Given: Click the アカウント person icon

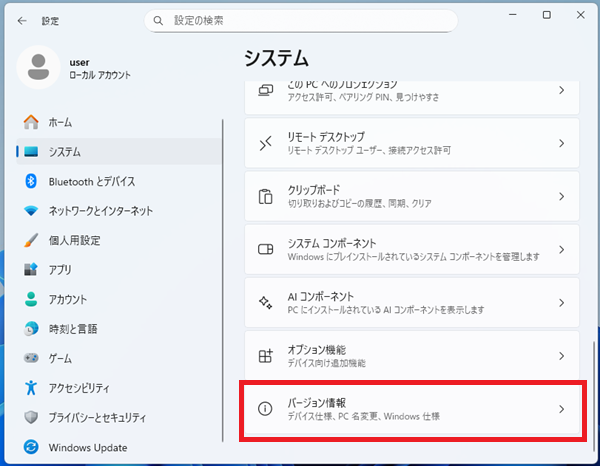Looking at the screenshot, I should [31, 299].
